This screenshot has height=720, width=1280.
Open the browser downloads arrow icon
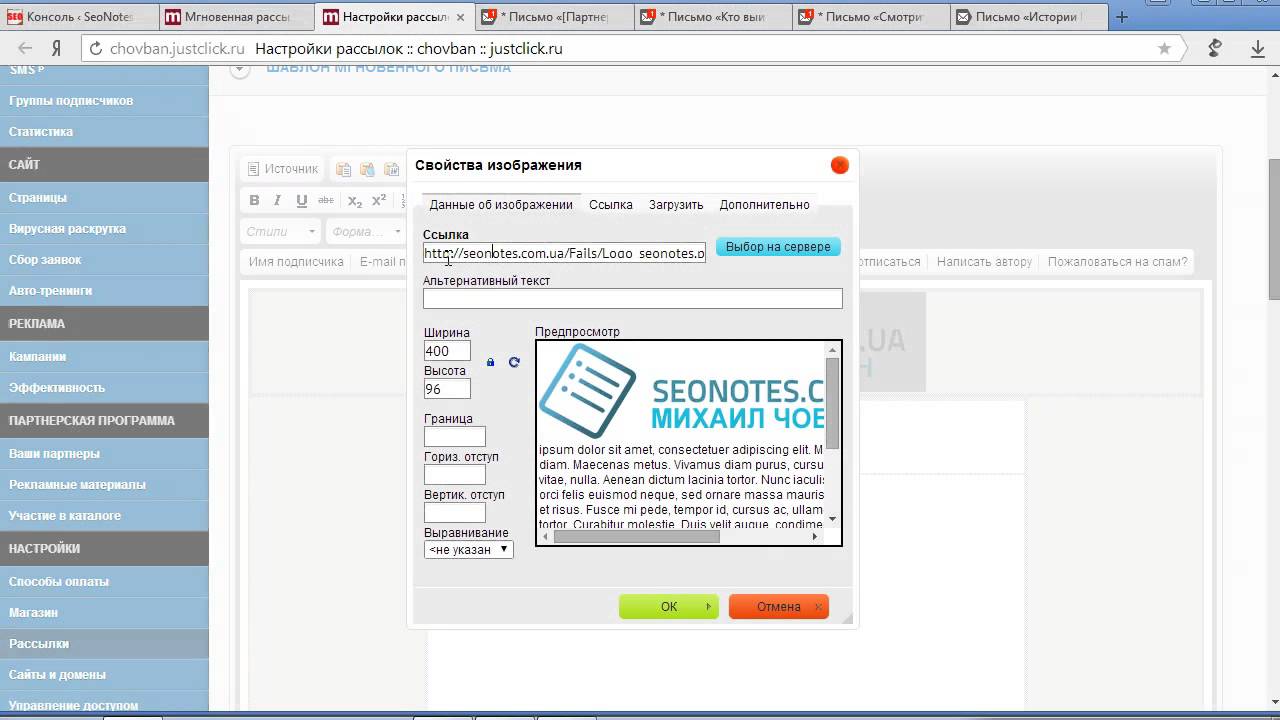click(1258, 49)
